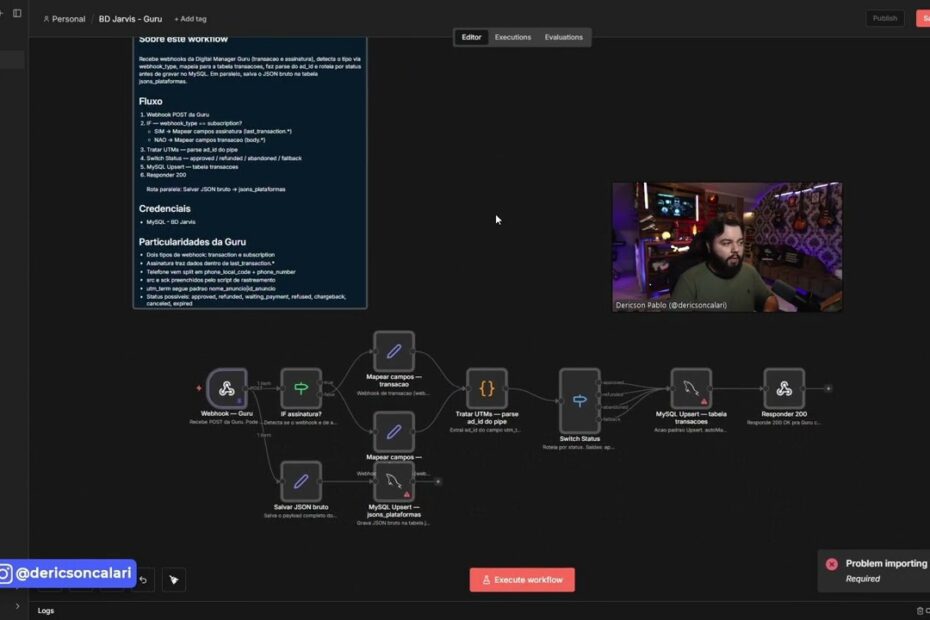The height and width of the screenshot is (620, 930).
Task: Open the Tratar UTMs code node
Action: coord(487,388)
